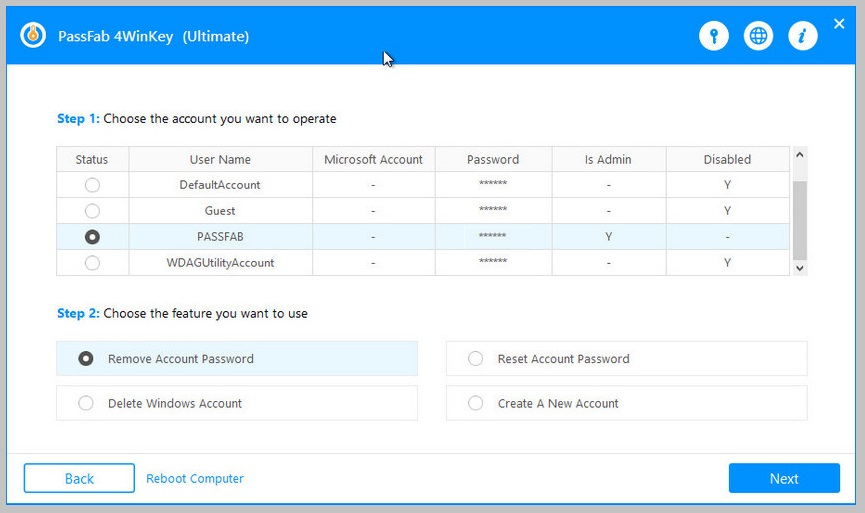Select the DefaultAccount radio button

coord(92,185)
